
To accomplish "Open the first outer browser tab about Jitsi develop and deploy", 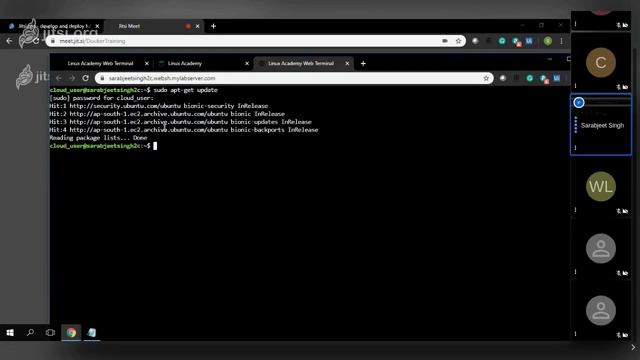I will (x=54, y=26).
